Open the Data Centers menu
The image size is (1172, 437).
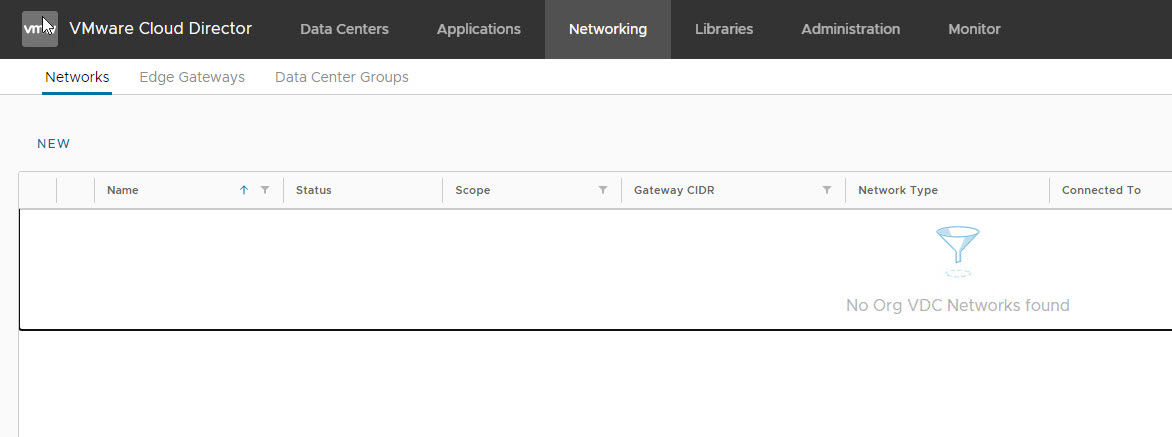(344, 29)
